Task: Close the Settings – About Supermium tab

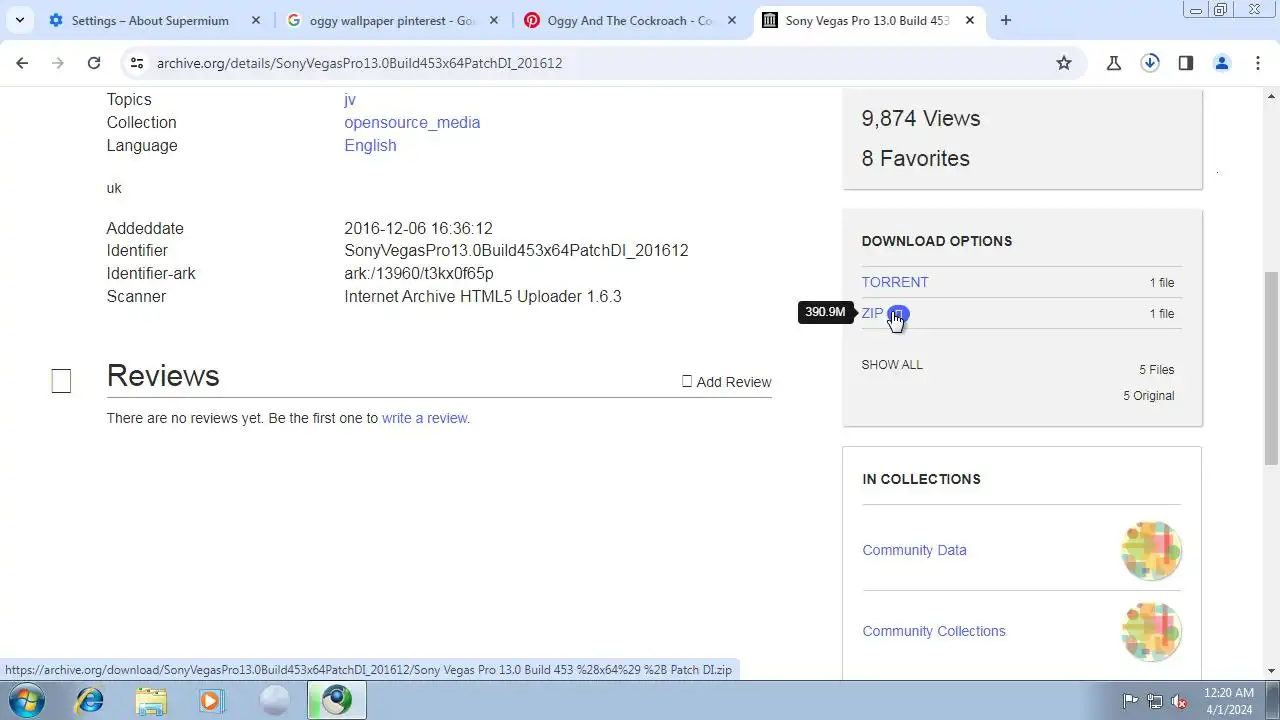Action: pyautogui.click(x=255, y=20)
